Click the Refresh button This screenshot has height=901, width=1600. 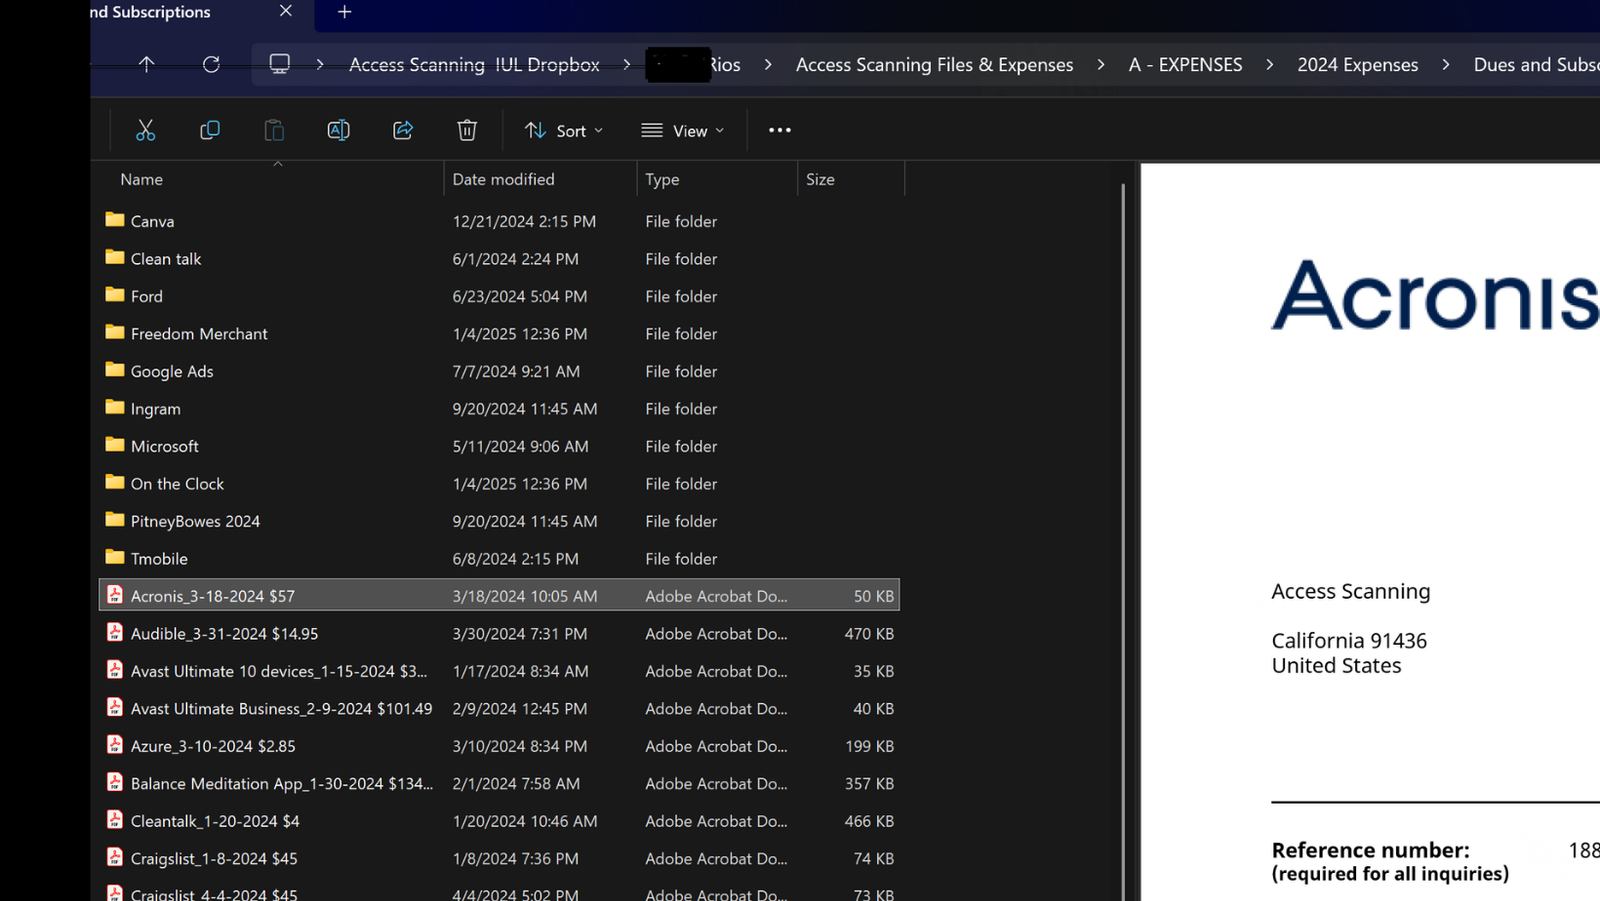211,64
